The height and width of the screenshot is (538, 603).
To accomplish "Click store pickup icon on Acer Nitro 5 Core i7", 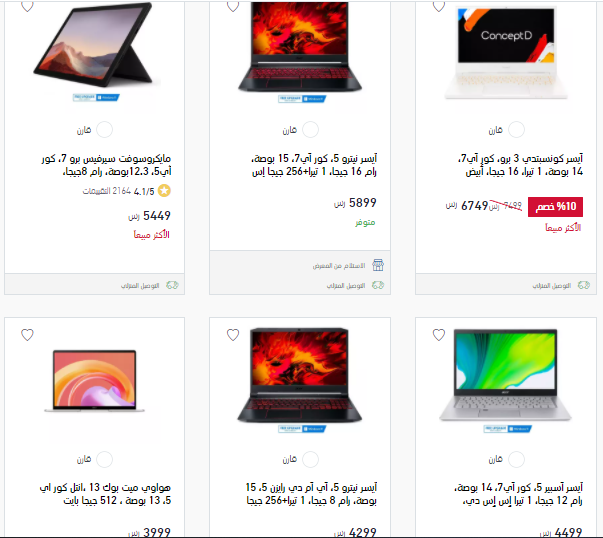I will click(378, 265).
